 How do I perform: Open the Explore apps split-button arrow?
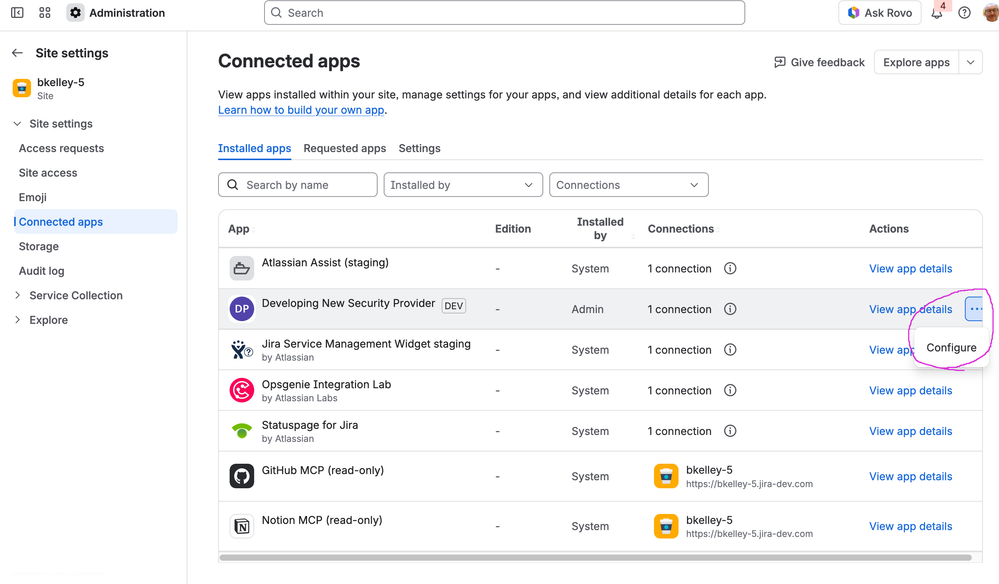970,62
